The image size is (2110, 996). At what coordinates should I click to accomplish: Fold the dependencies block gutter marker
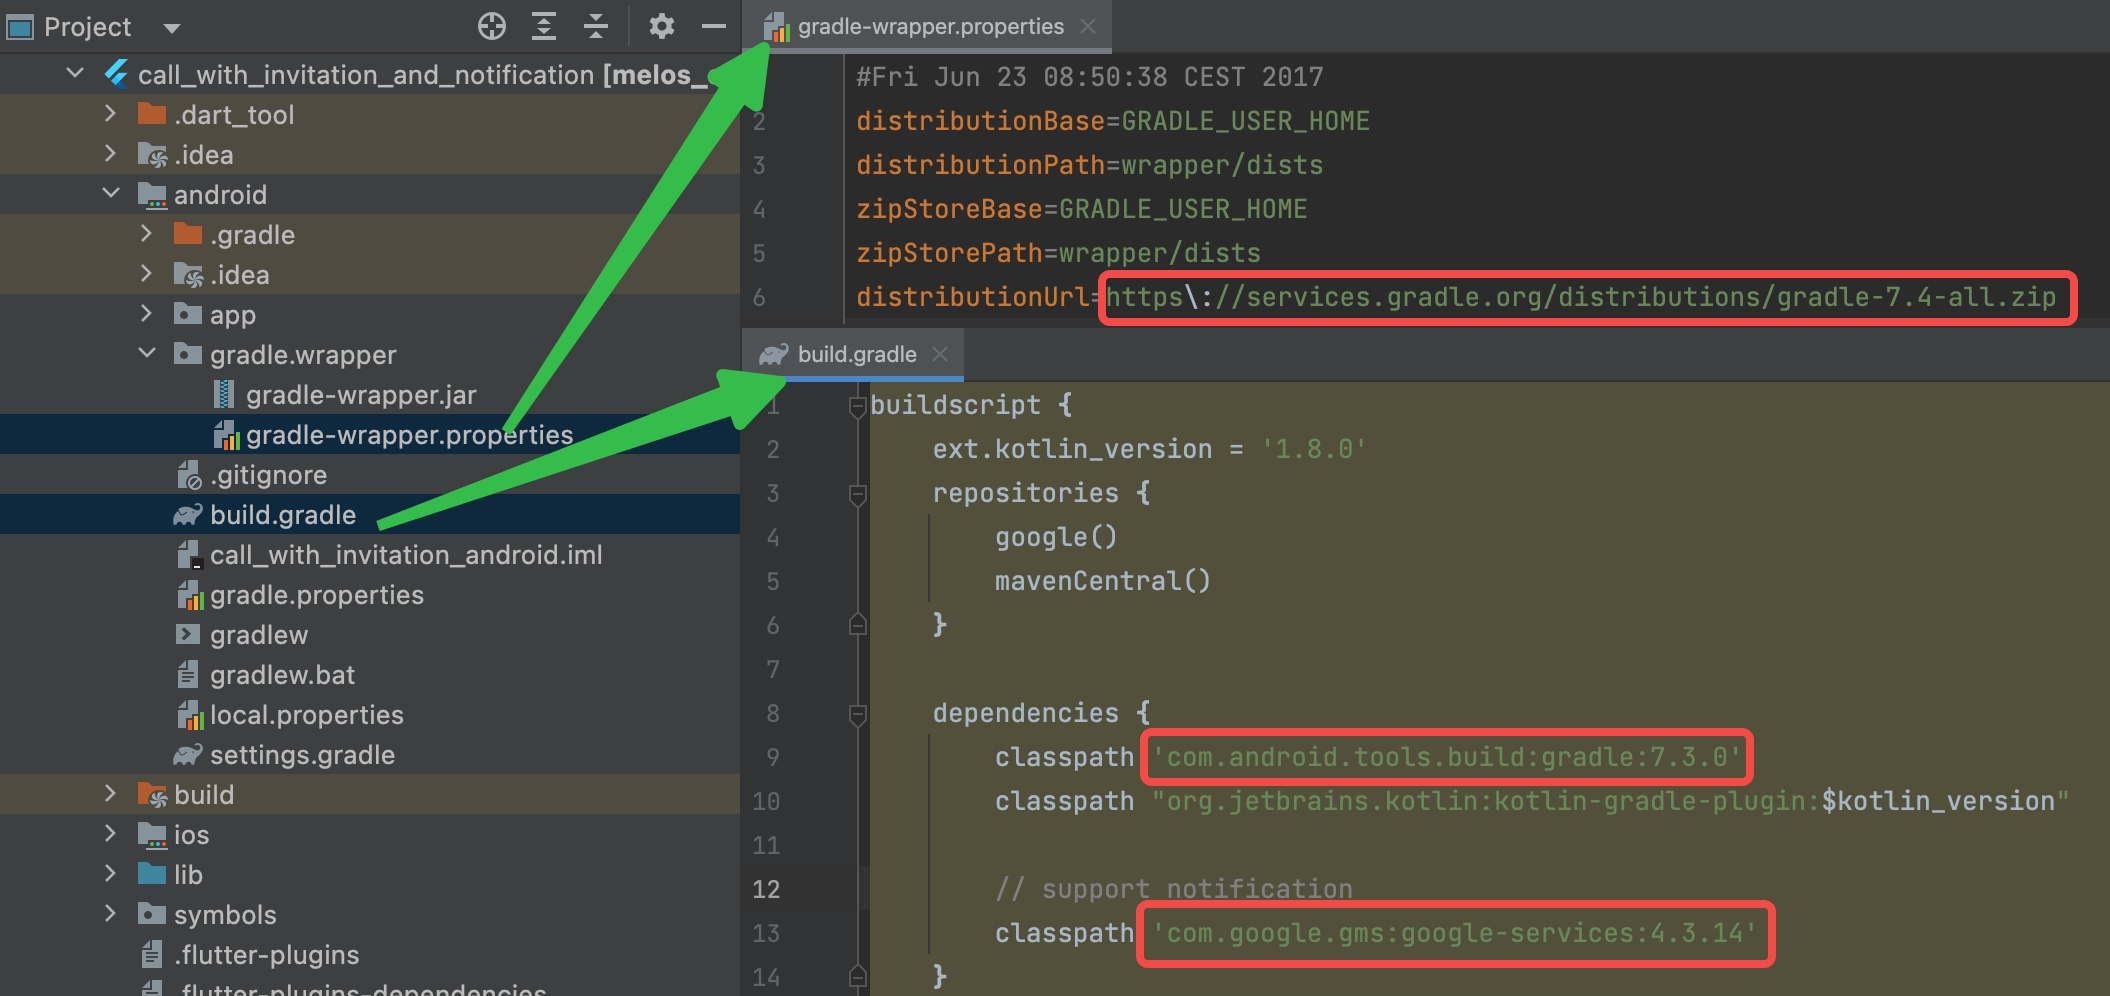click(x=857, y=714)
